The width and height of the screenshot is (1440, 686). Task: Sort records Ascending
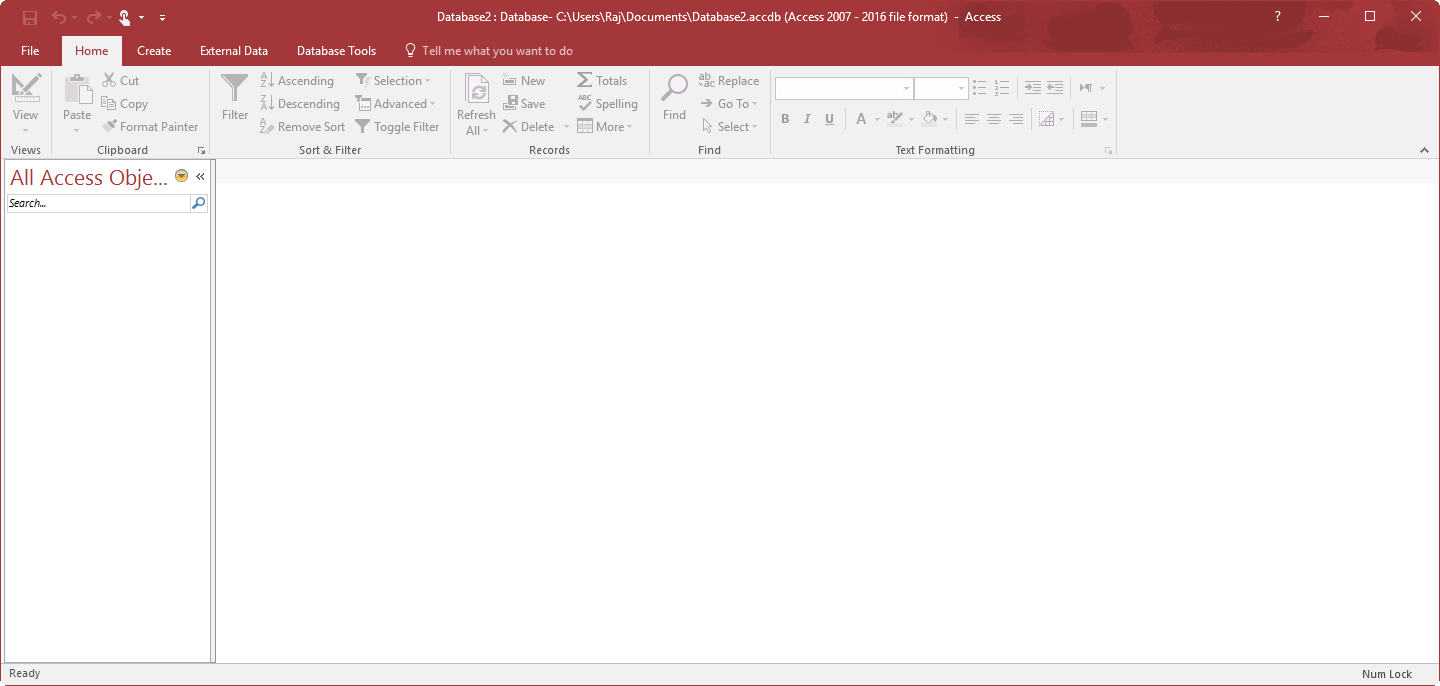pyautogui.click(x=297, y=81)
